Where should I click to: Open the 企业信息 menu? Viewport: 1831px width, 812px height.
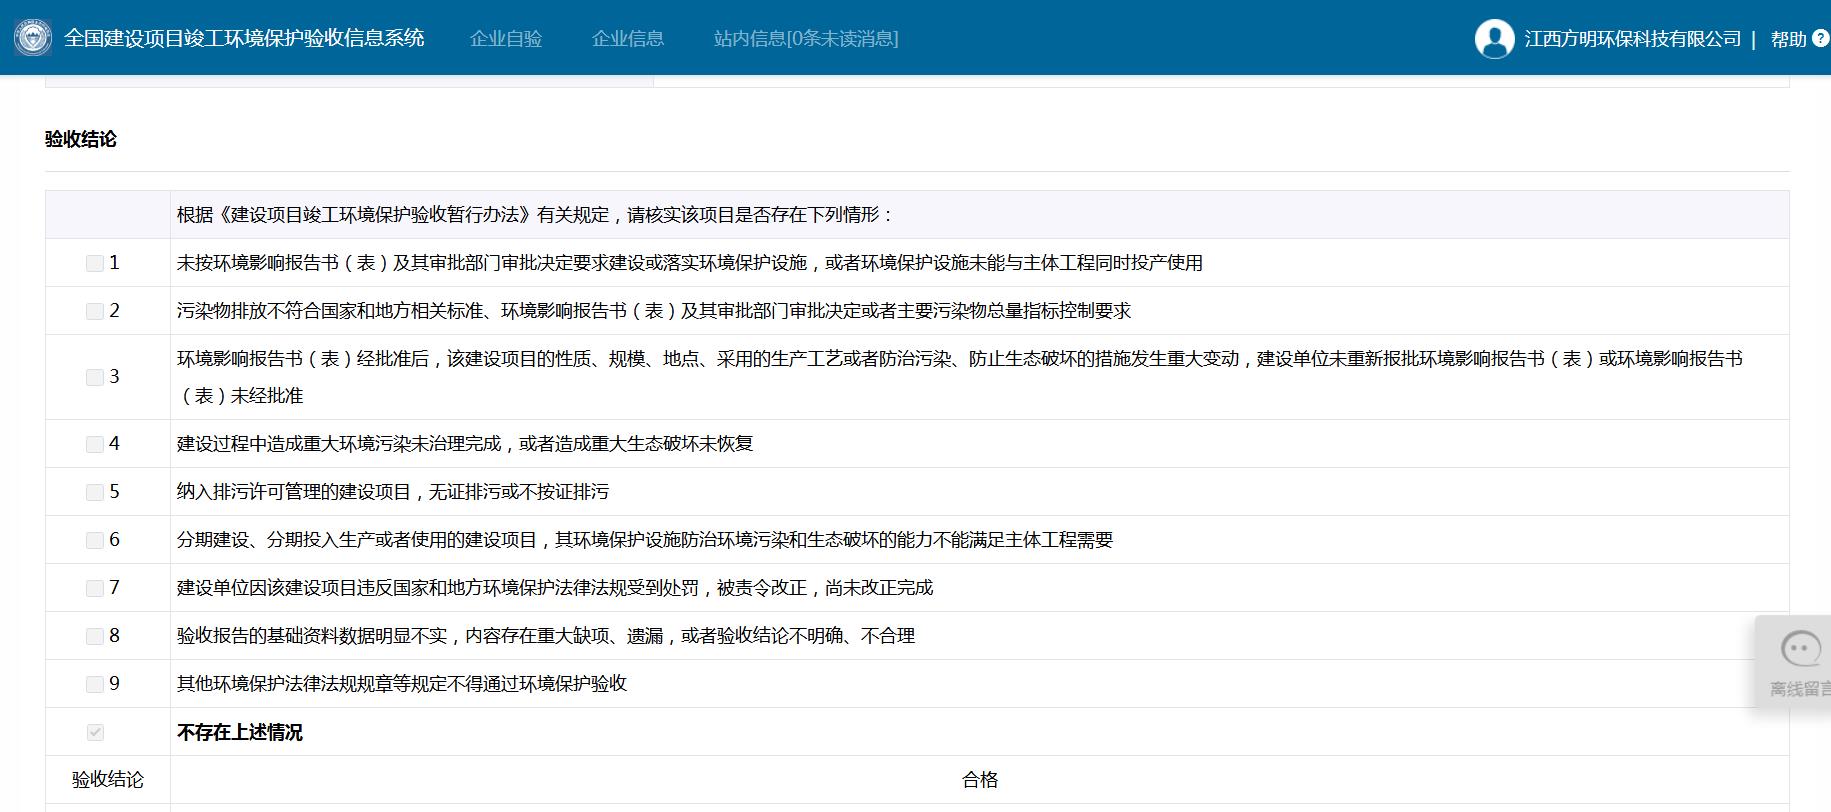click(628, 39)
